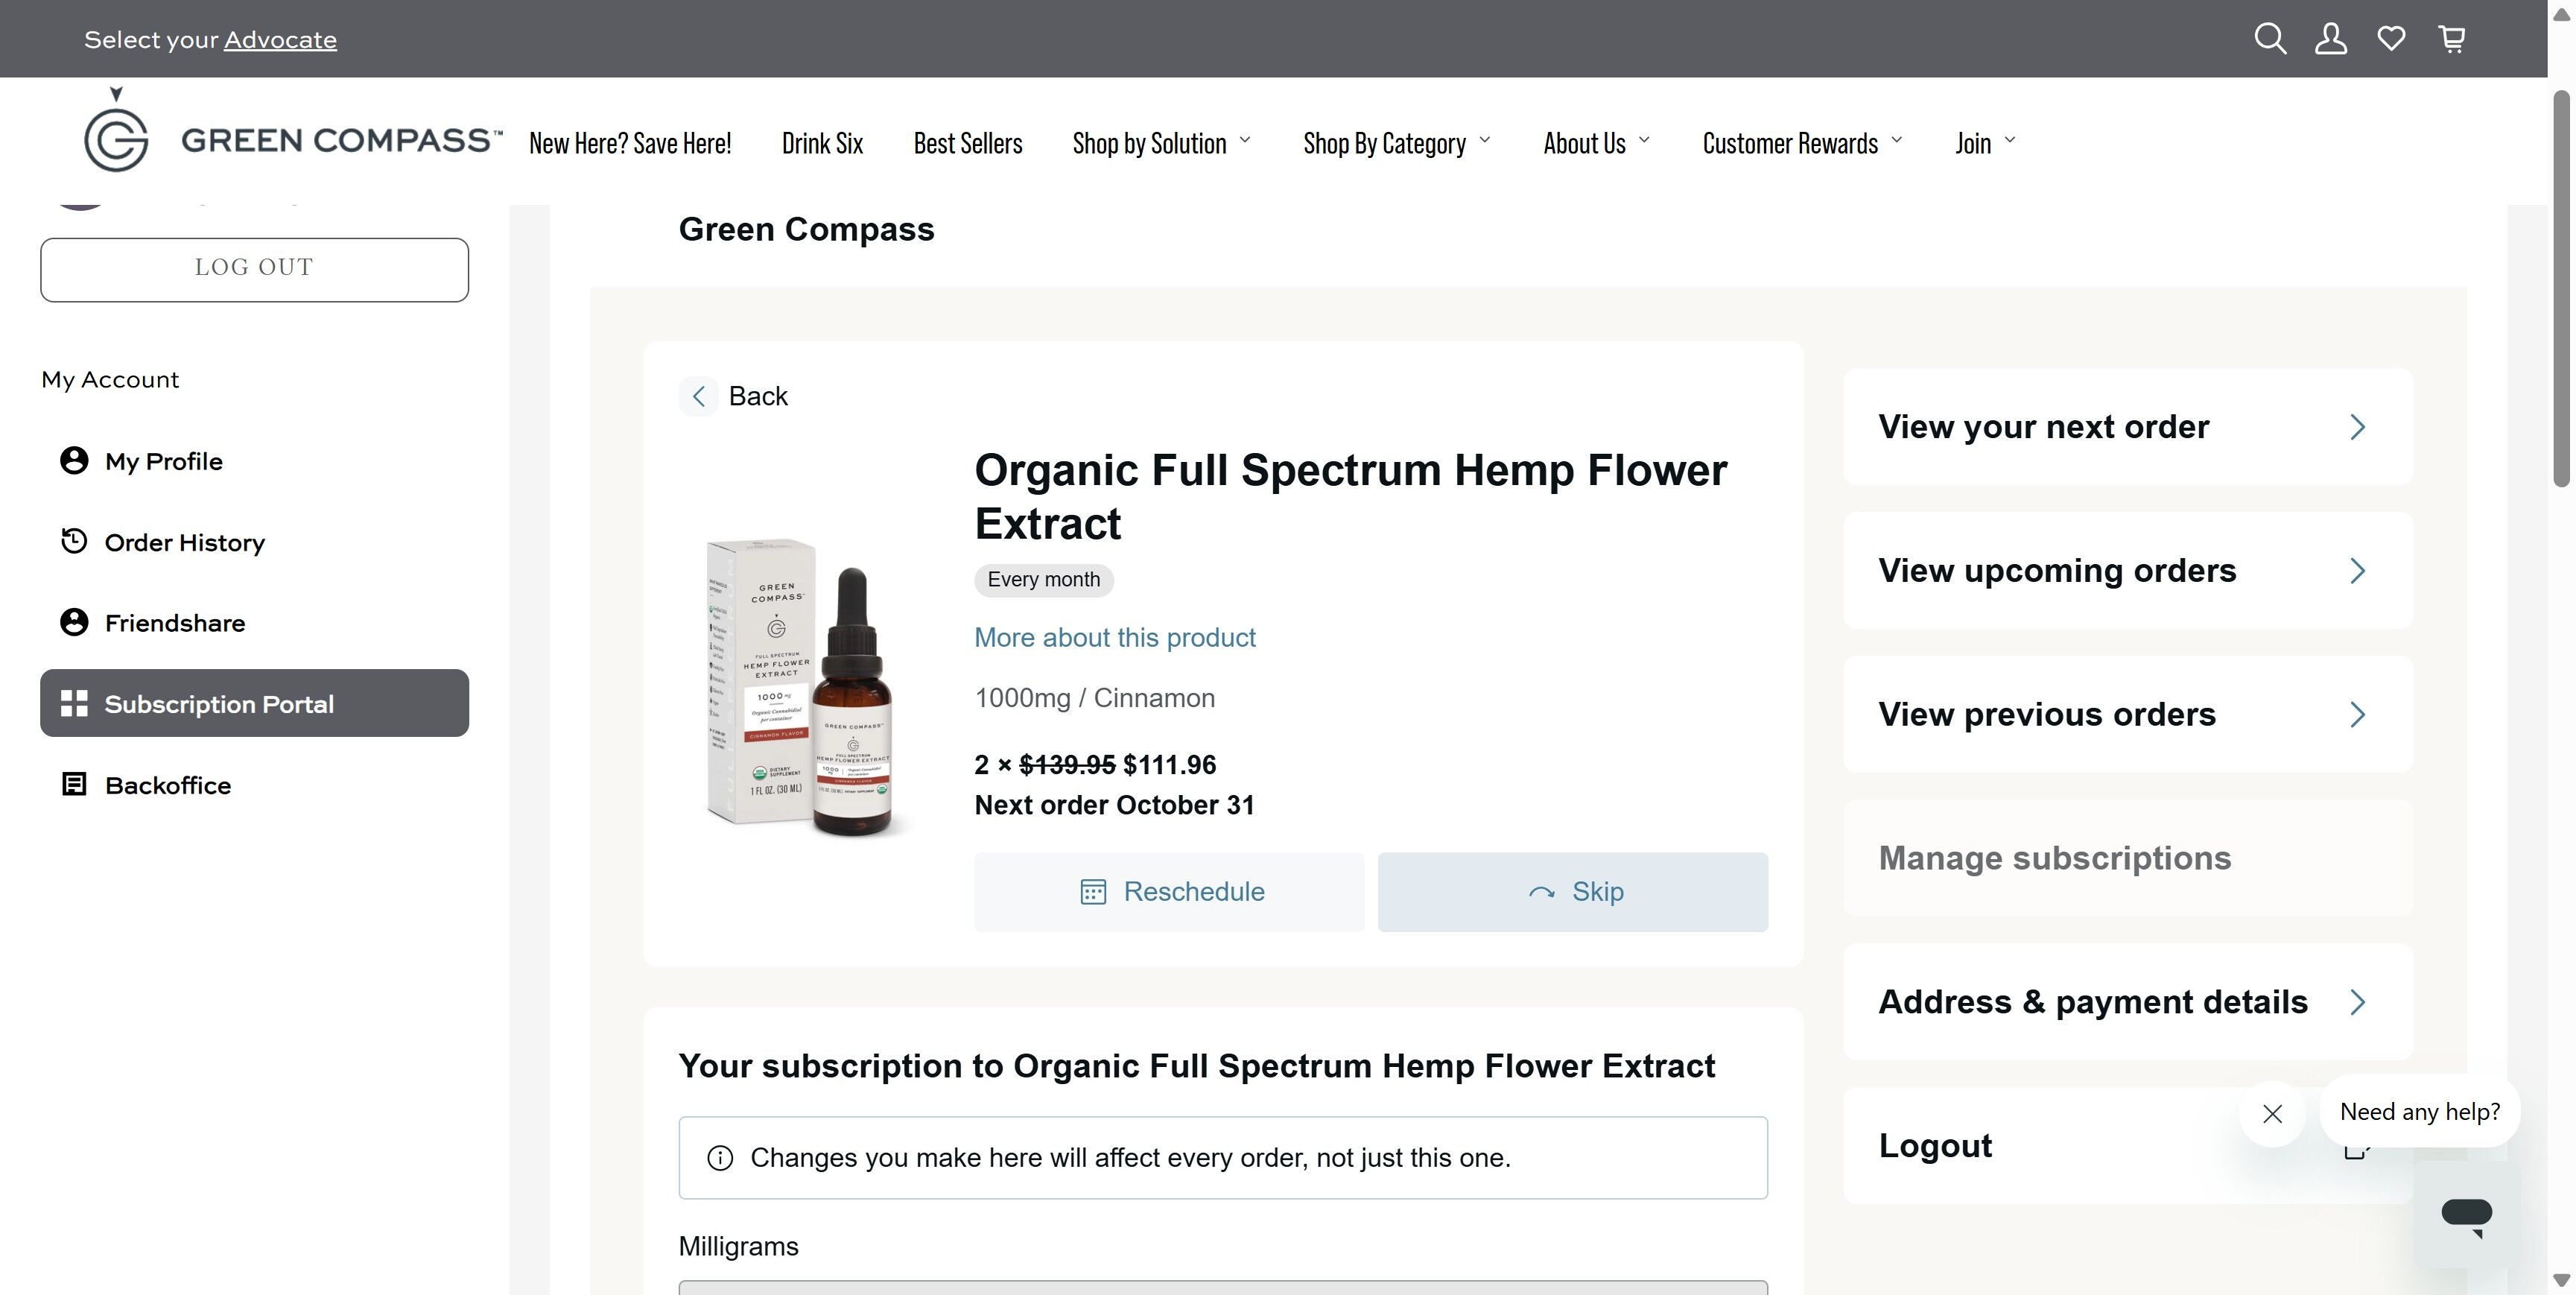Open View upcoming orders

[x=2128, y=570]
